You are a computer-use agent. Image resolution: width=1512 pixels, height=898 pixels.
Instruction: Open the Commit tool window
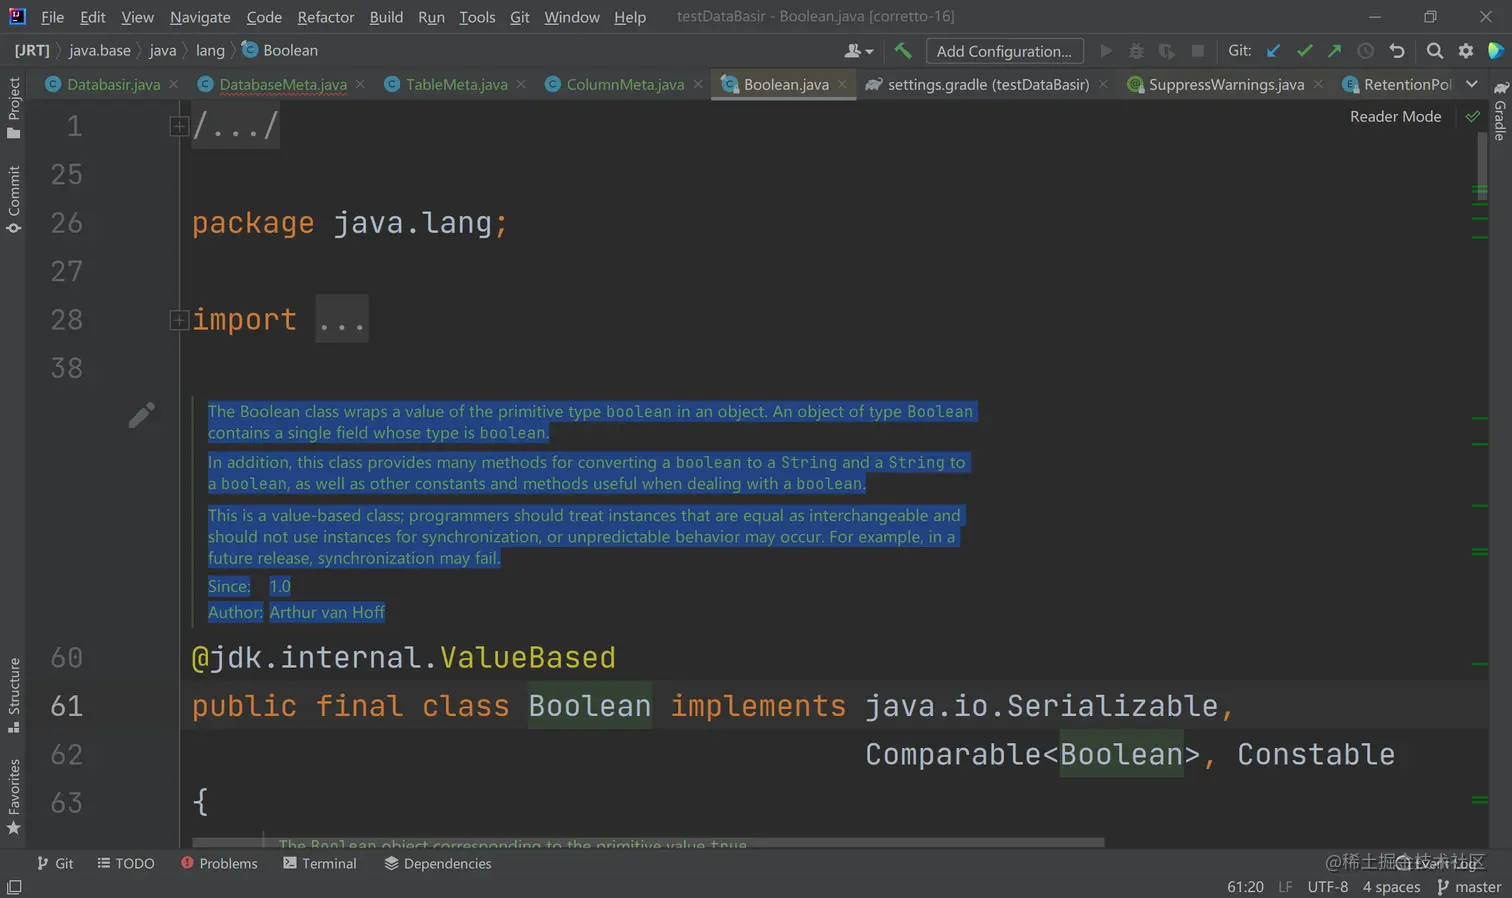coord(14,199)
